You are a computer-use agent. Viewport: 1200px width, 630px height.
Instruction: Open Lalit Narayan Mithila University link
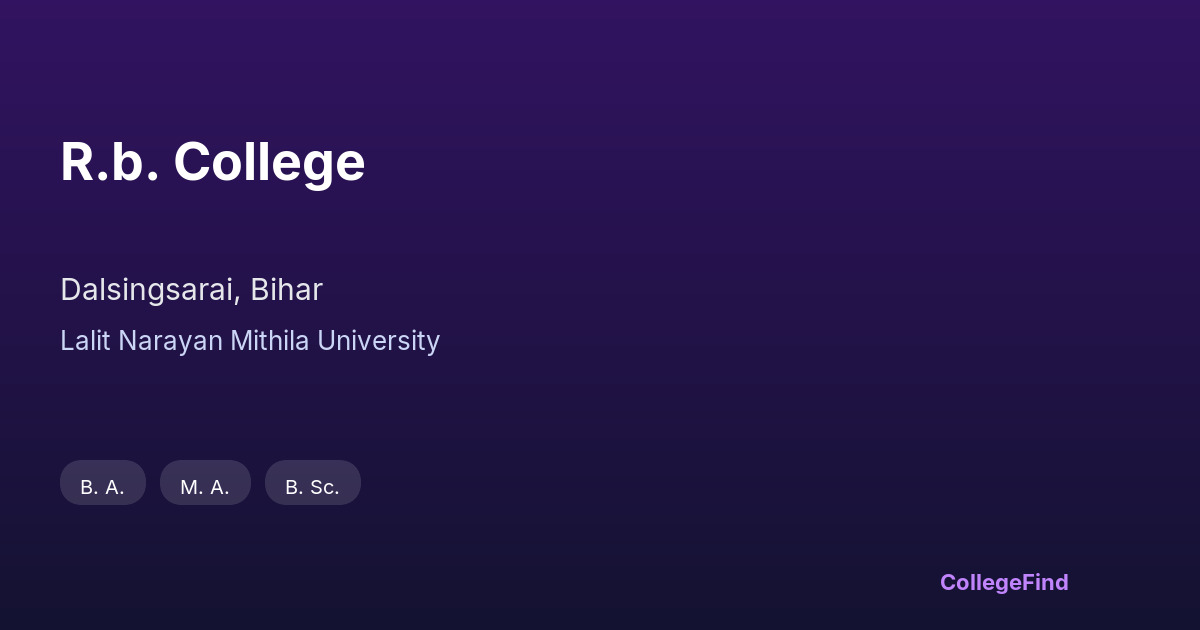click(x=250, y=341)
